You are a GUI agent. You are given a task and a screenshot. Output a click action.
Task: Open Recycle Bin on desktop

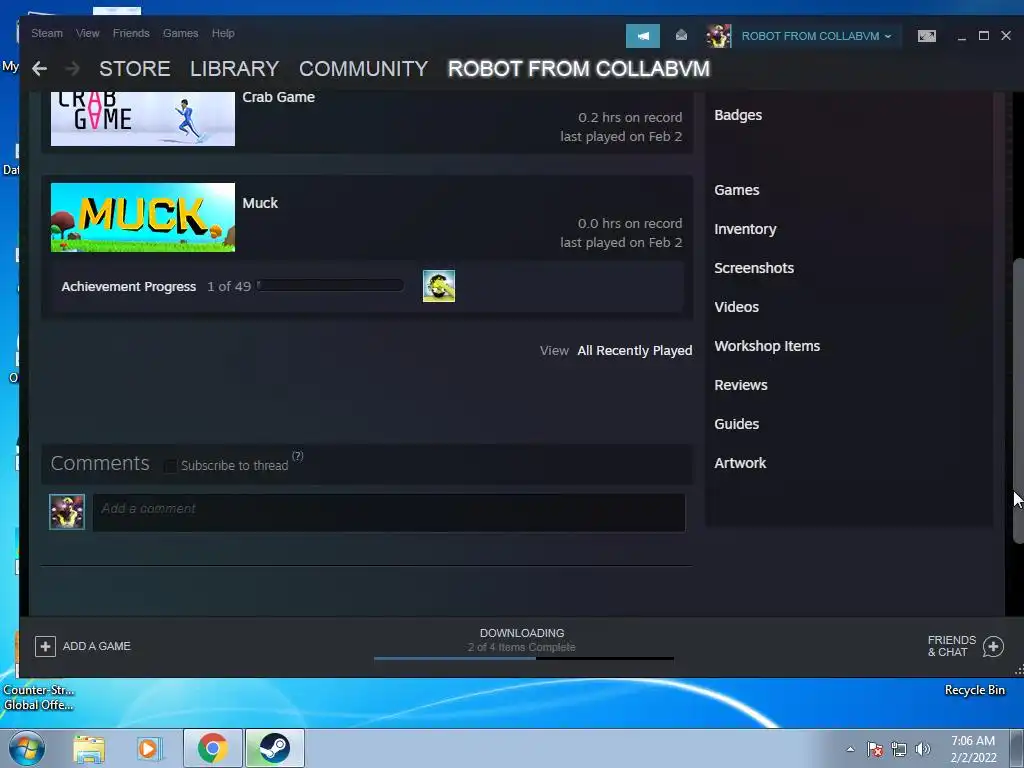point(974,690)
